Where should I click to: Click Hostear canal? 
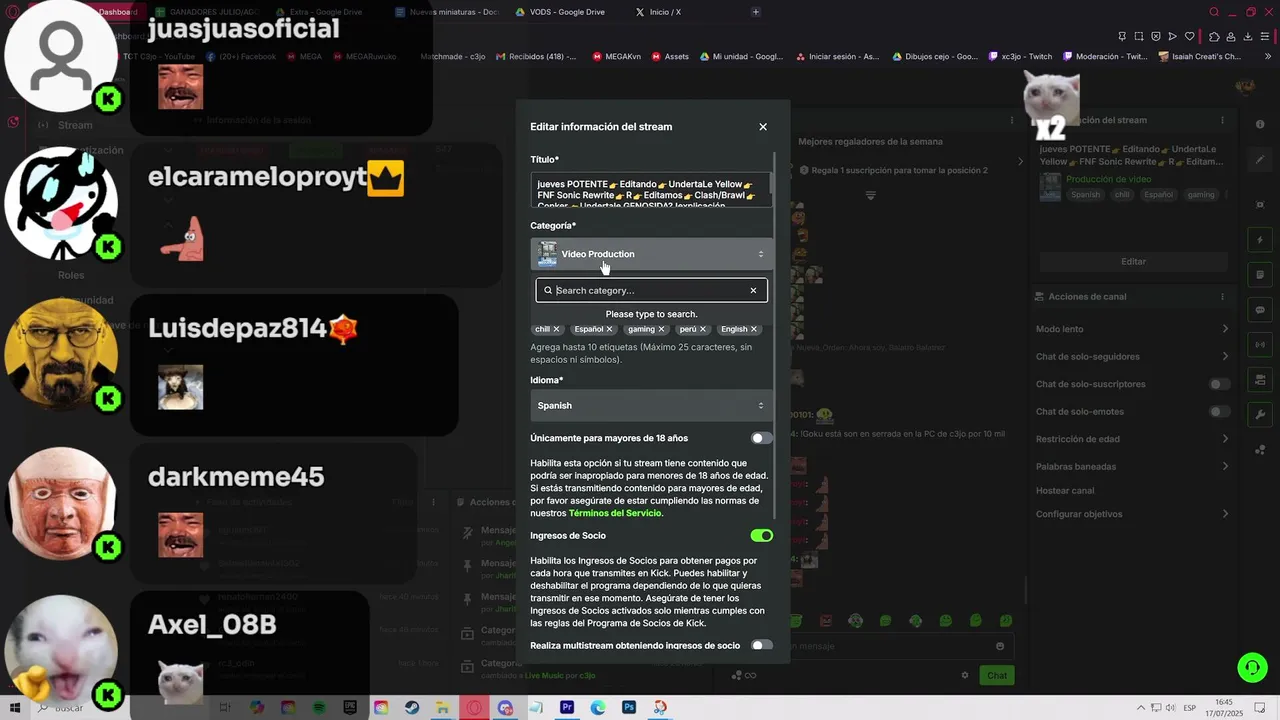click(1065, 491)
